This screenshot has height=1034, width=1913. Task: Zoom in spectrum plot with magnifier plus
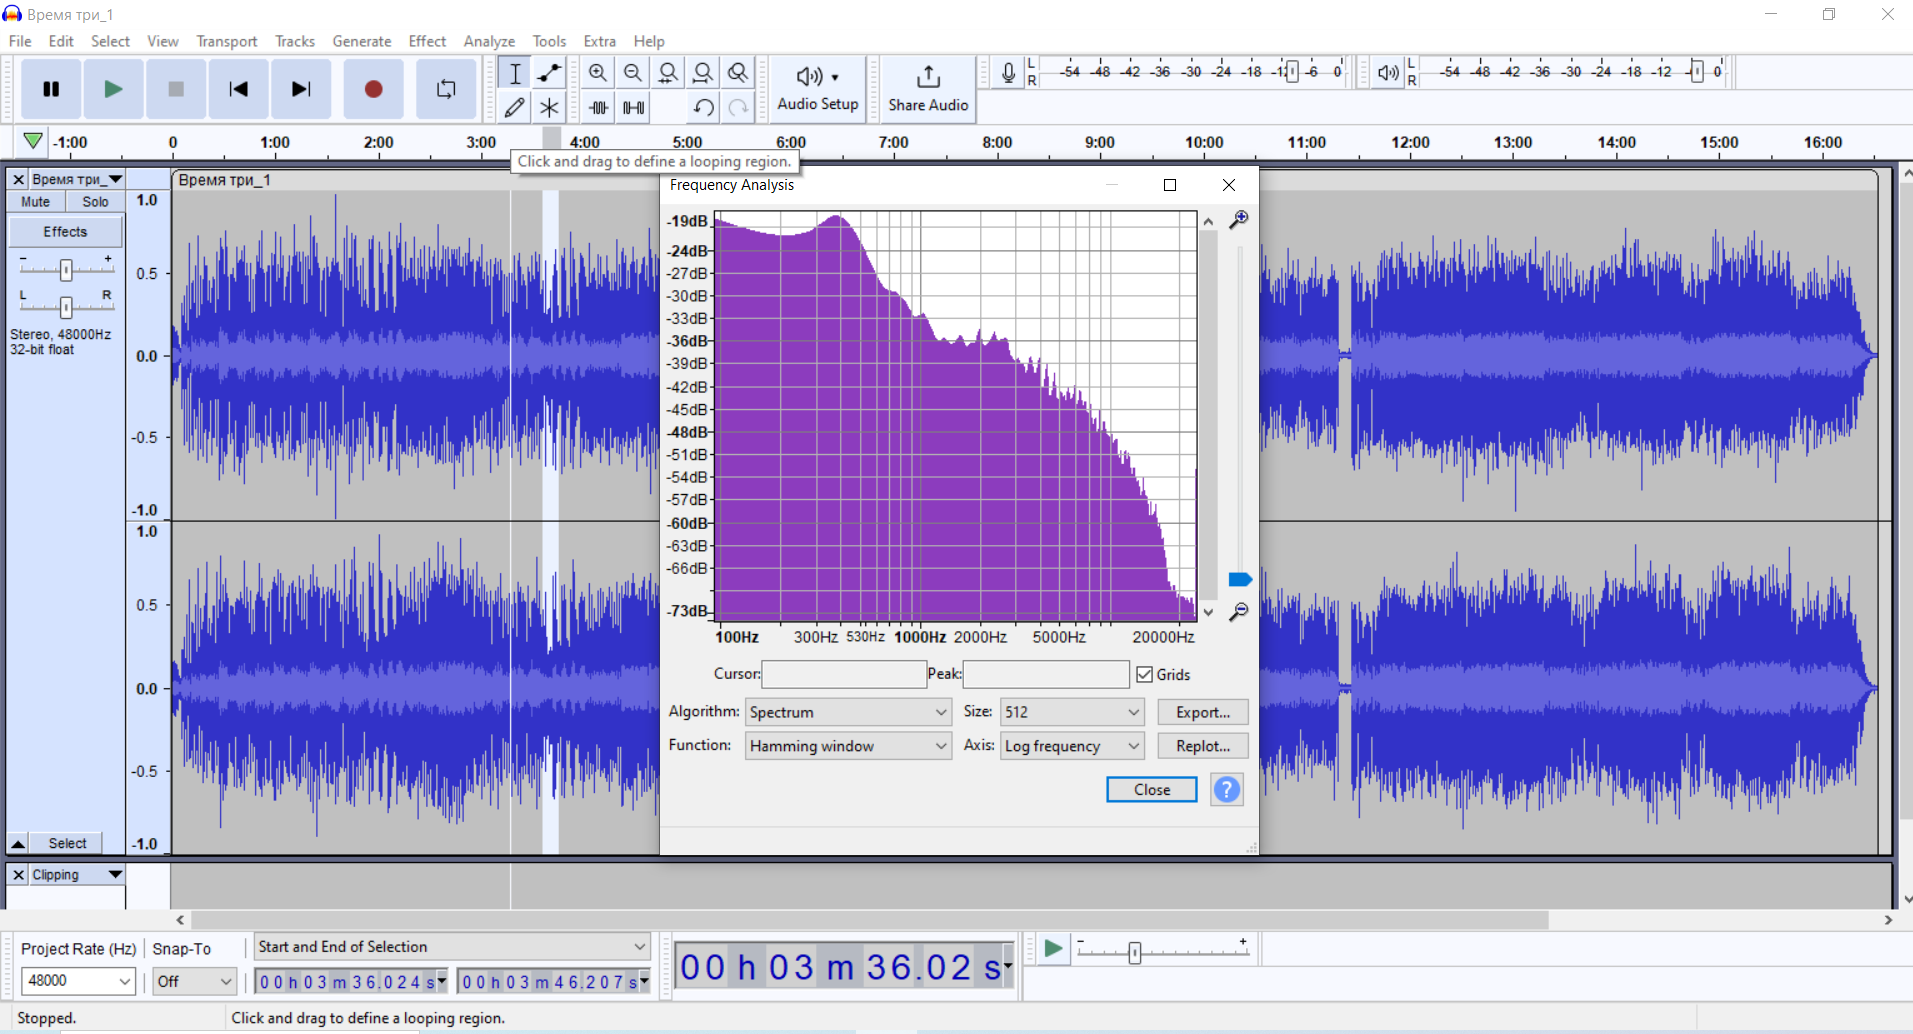pos(1239,219)
